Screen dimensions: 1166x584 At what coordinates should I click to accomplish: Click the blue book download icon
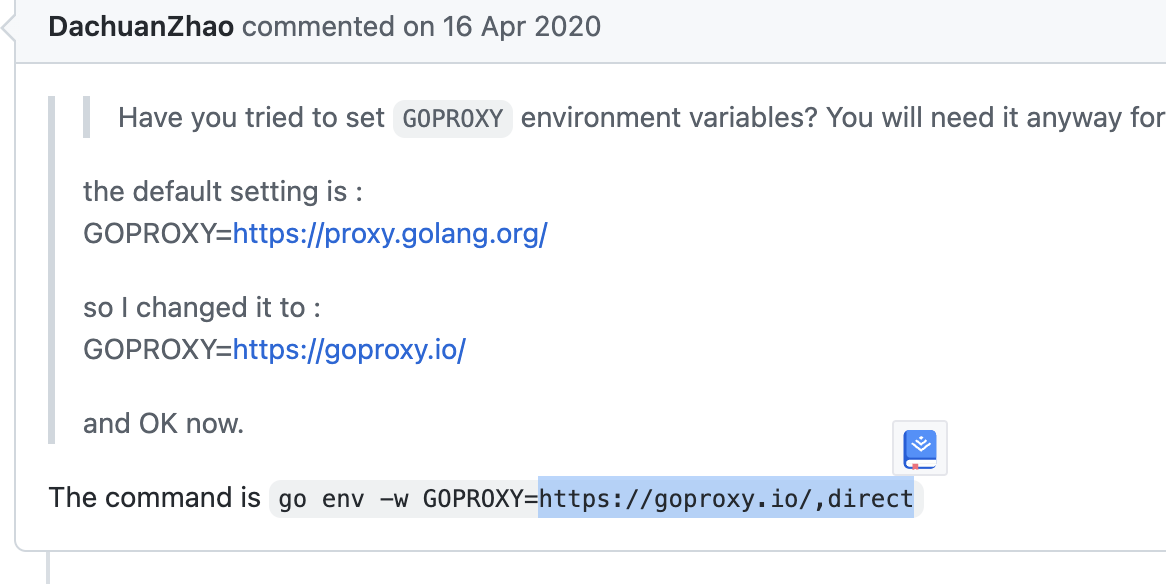(x=920, y=449)
